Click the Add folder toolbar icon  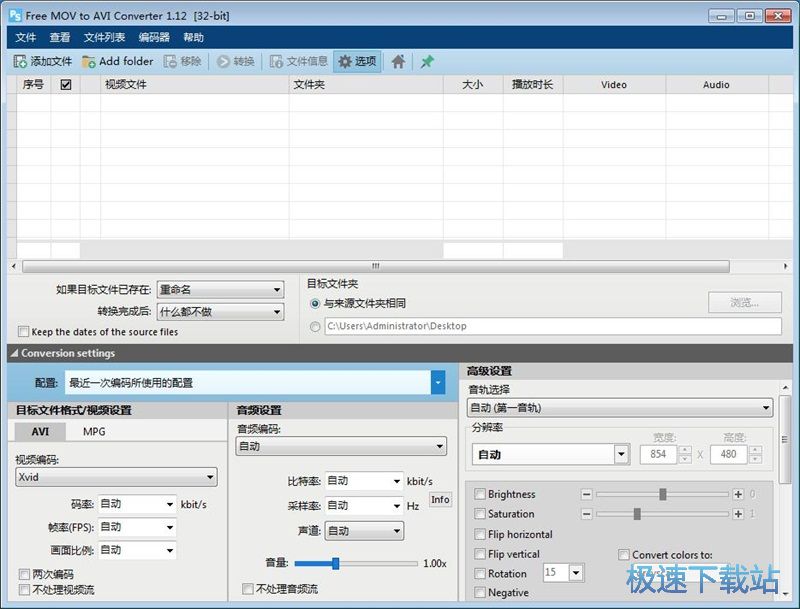pyautogui.click(x=89, y=61)
